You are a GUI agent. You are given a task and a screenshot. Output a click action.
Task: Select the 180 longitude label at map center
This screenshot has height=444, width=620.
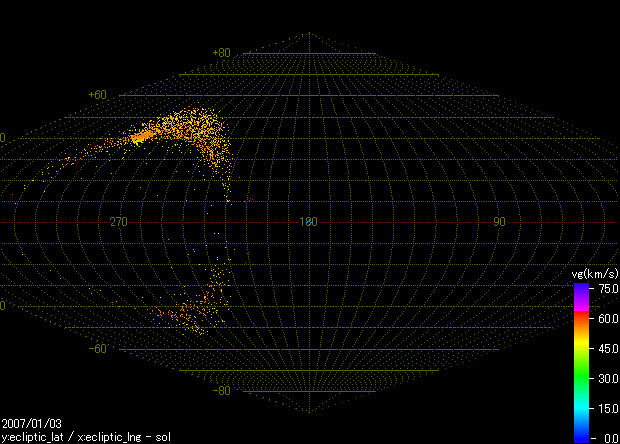308,221
